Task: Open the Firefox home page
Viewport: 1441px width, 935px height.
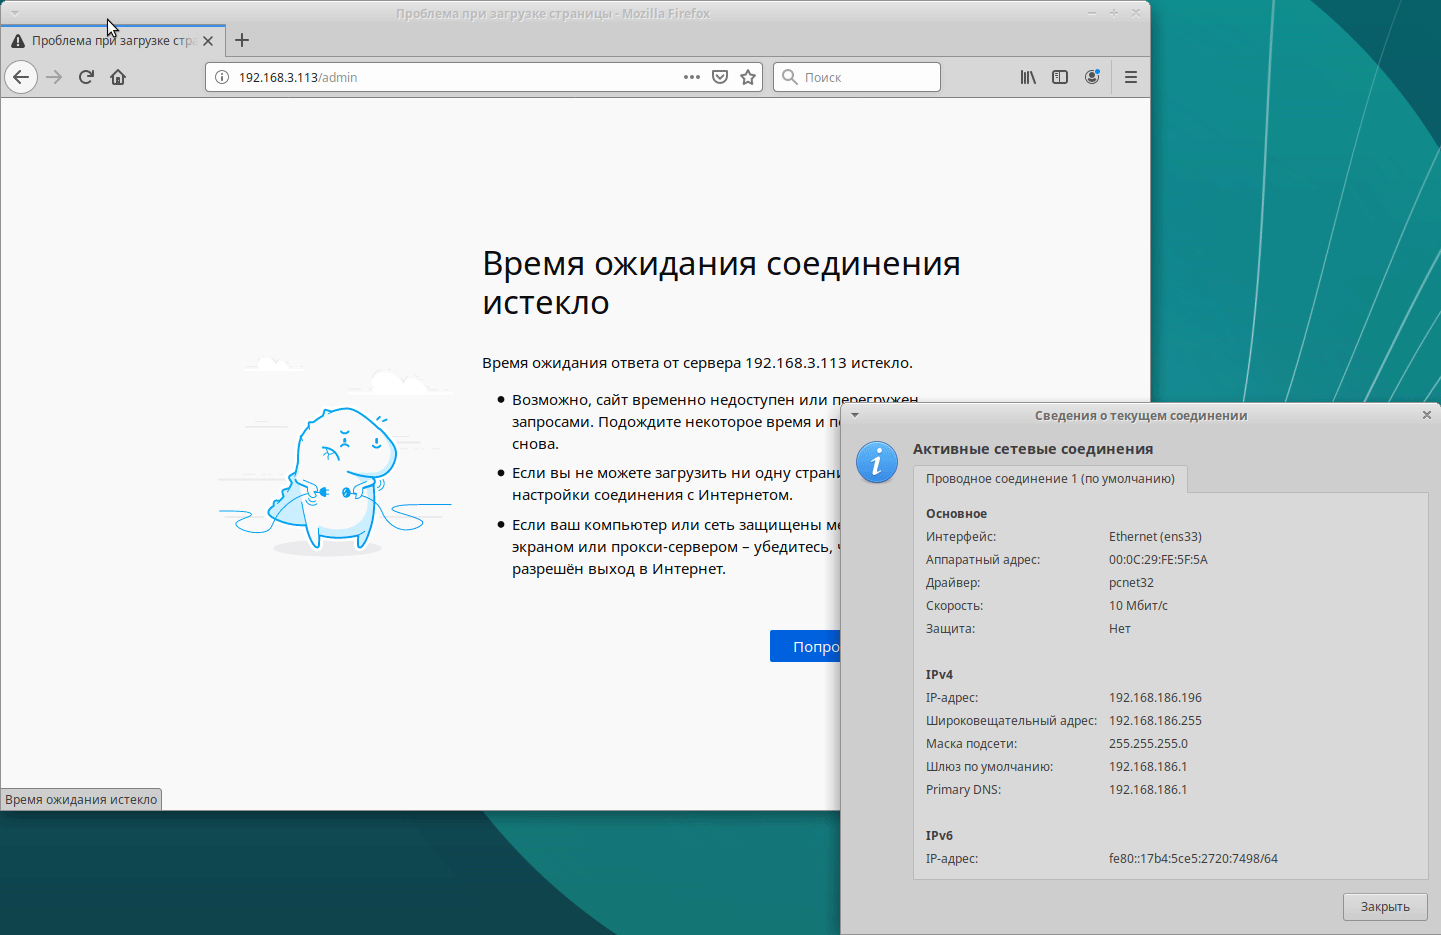Action: tap(118, 77)
